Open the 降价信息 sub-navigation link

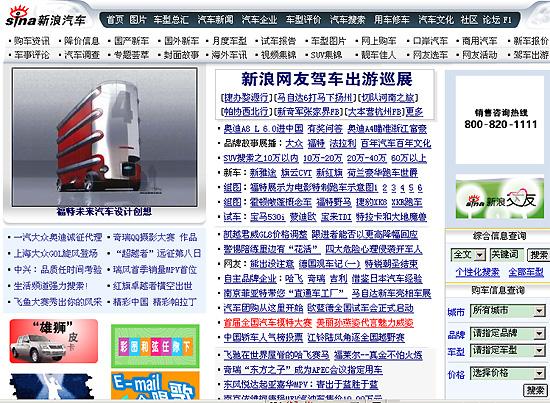(82, 41)
